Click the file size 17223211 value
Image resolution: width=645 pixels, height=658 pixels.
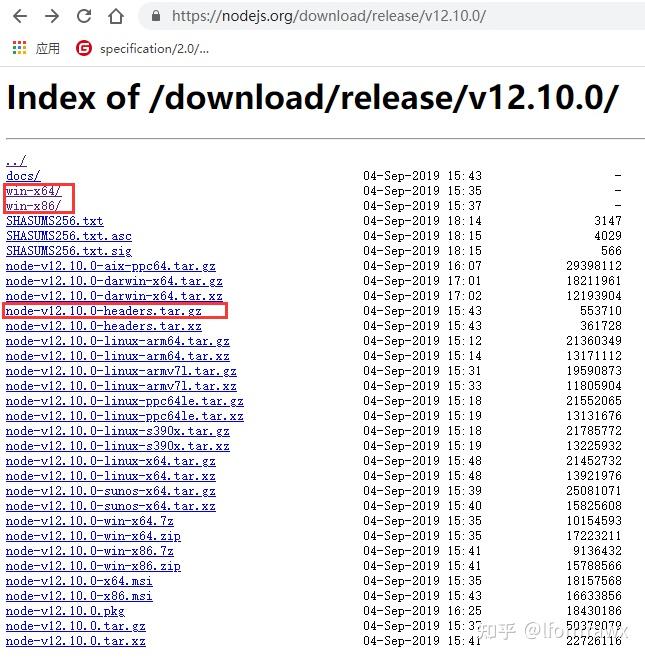(x=594, y=536)
